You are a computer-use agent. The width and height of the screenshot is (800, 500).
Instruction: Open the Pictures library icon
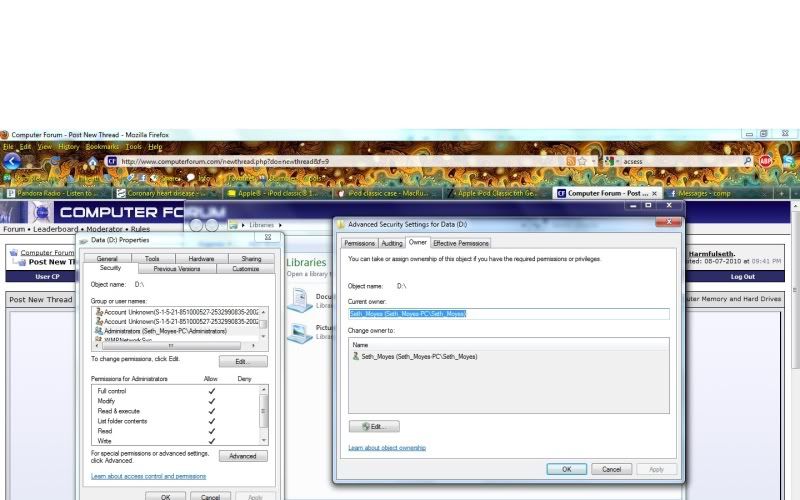300,331
